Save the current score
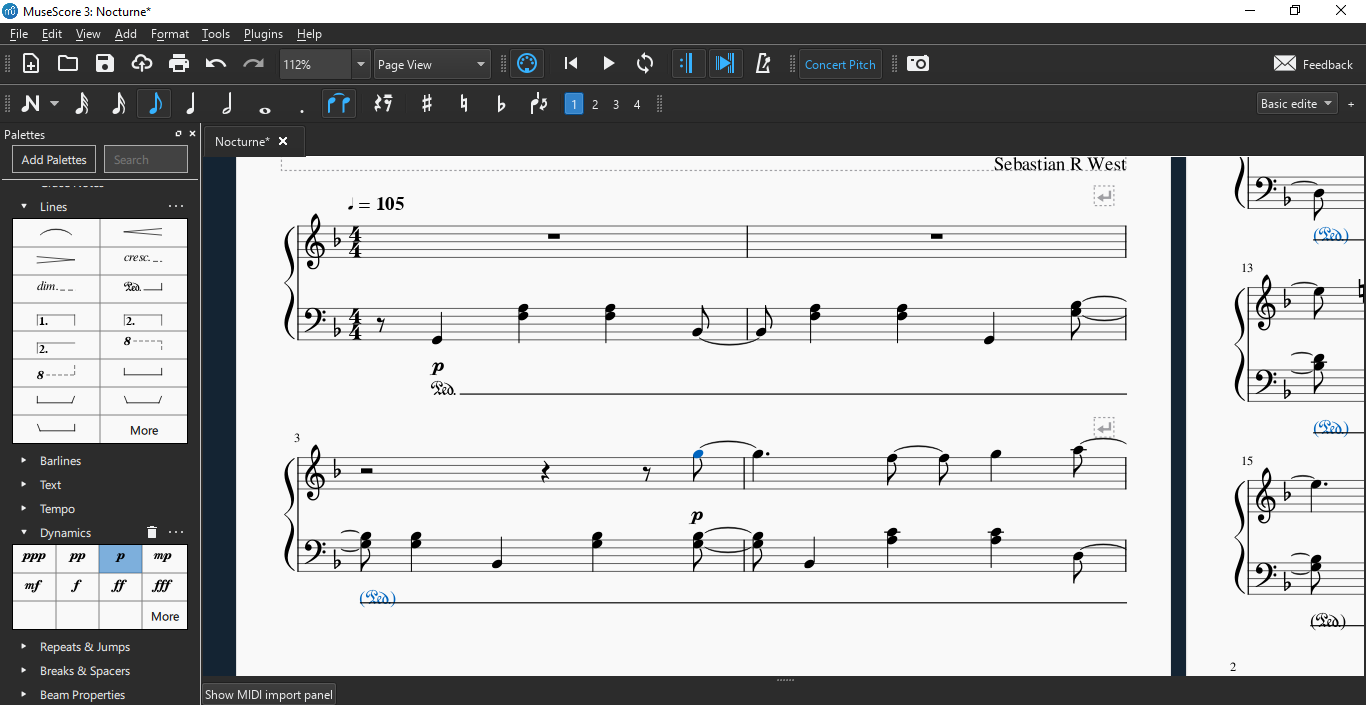Viewport: 1366px width, 705px height. coord(105,64)
